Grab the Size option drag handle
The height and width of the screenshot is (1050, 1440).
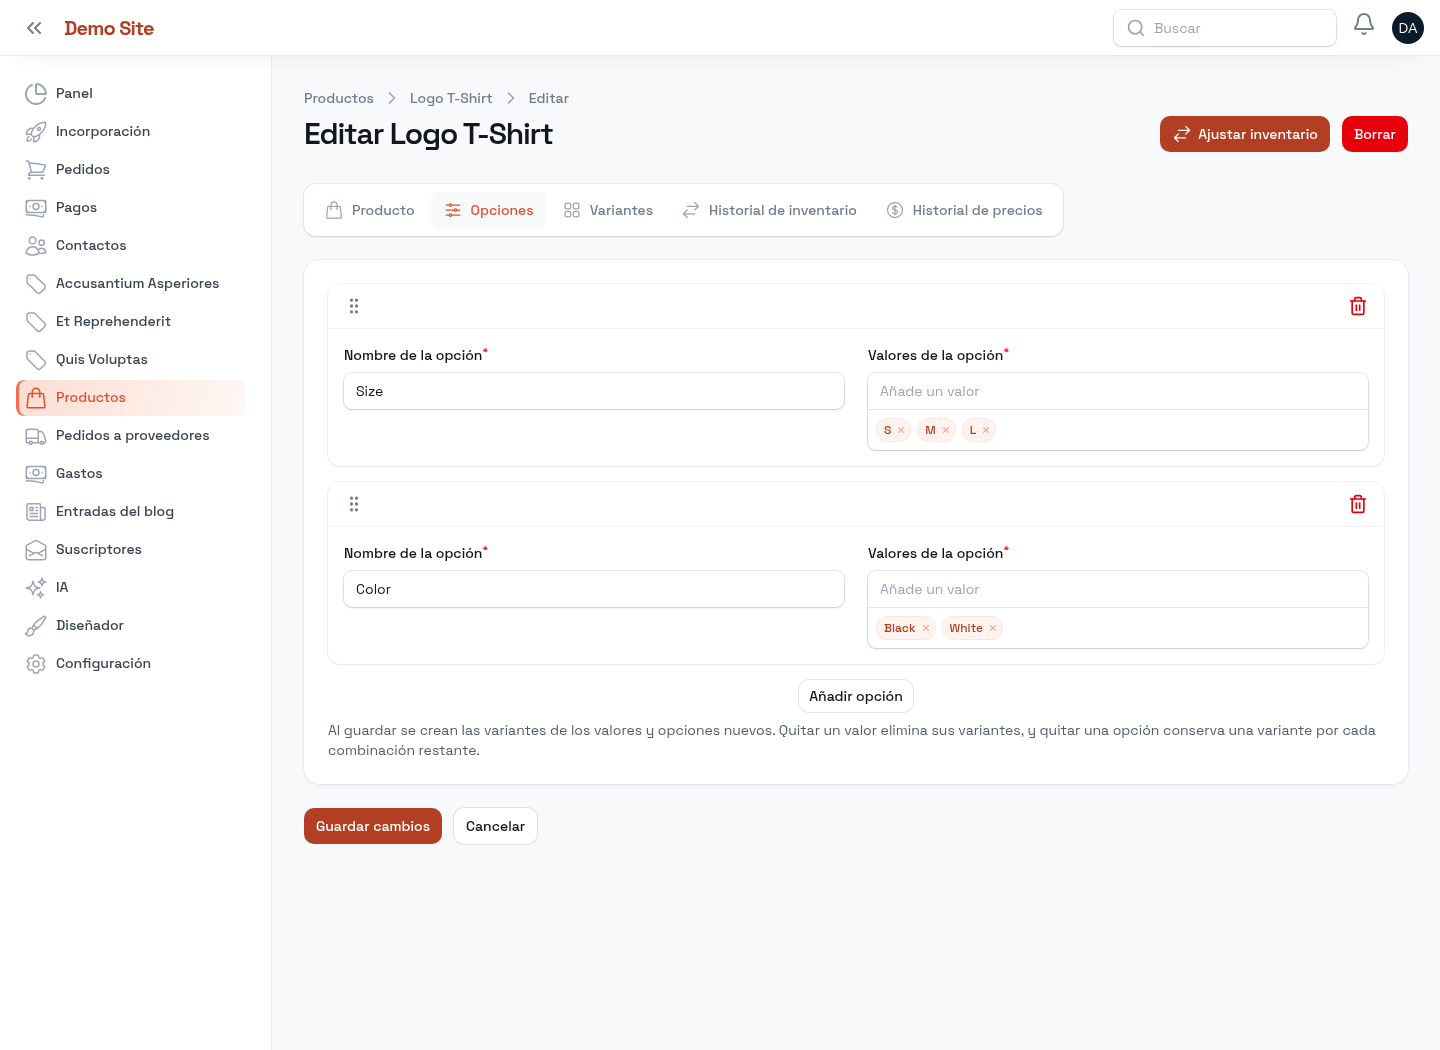click(354, 306)
